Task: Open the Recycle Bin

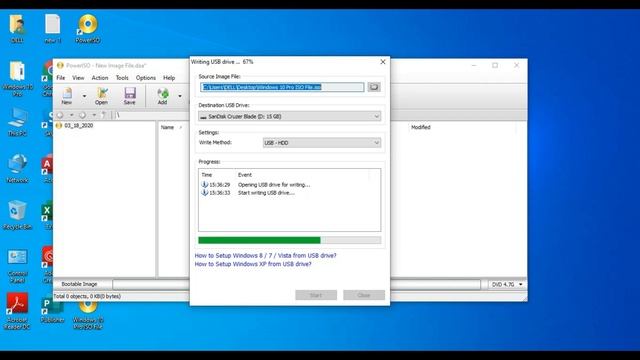Action: pyautogui.click(x=17, y=215)
